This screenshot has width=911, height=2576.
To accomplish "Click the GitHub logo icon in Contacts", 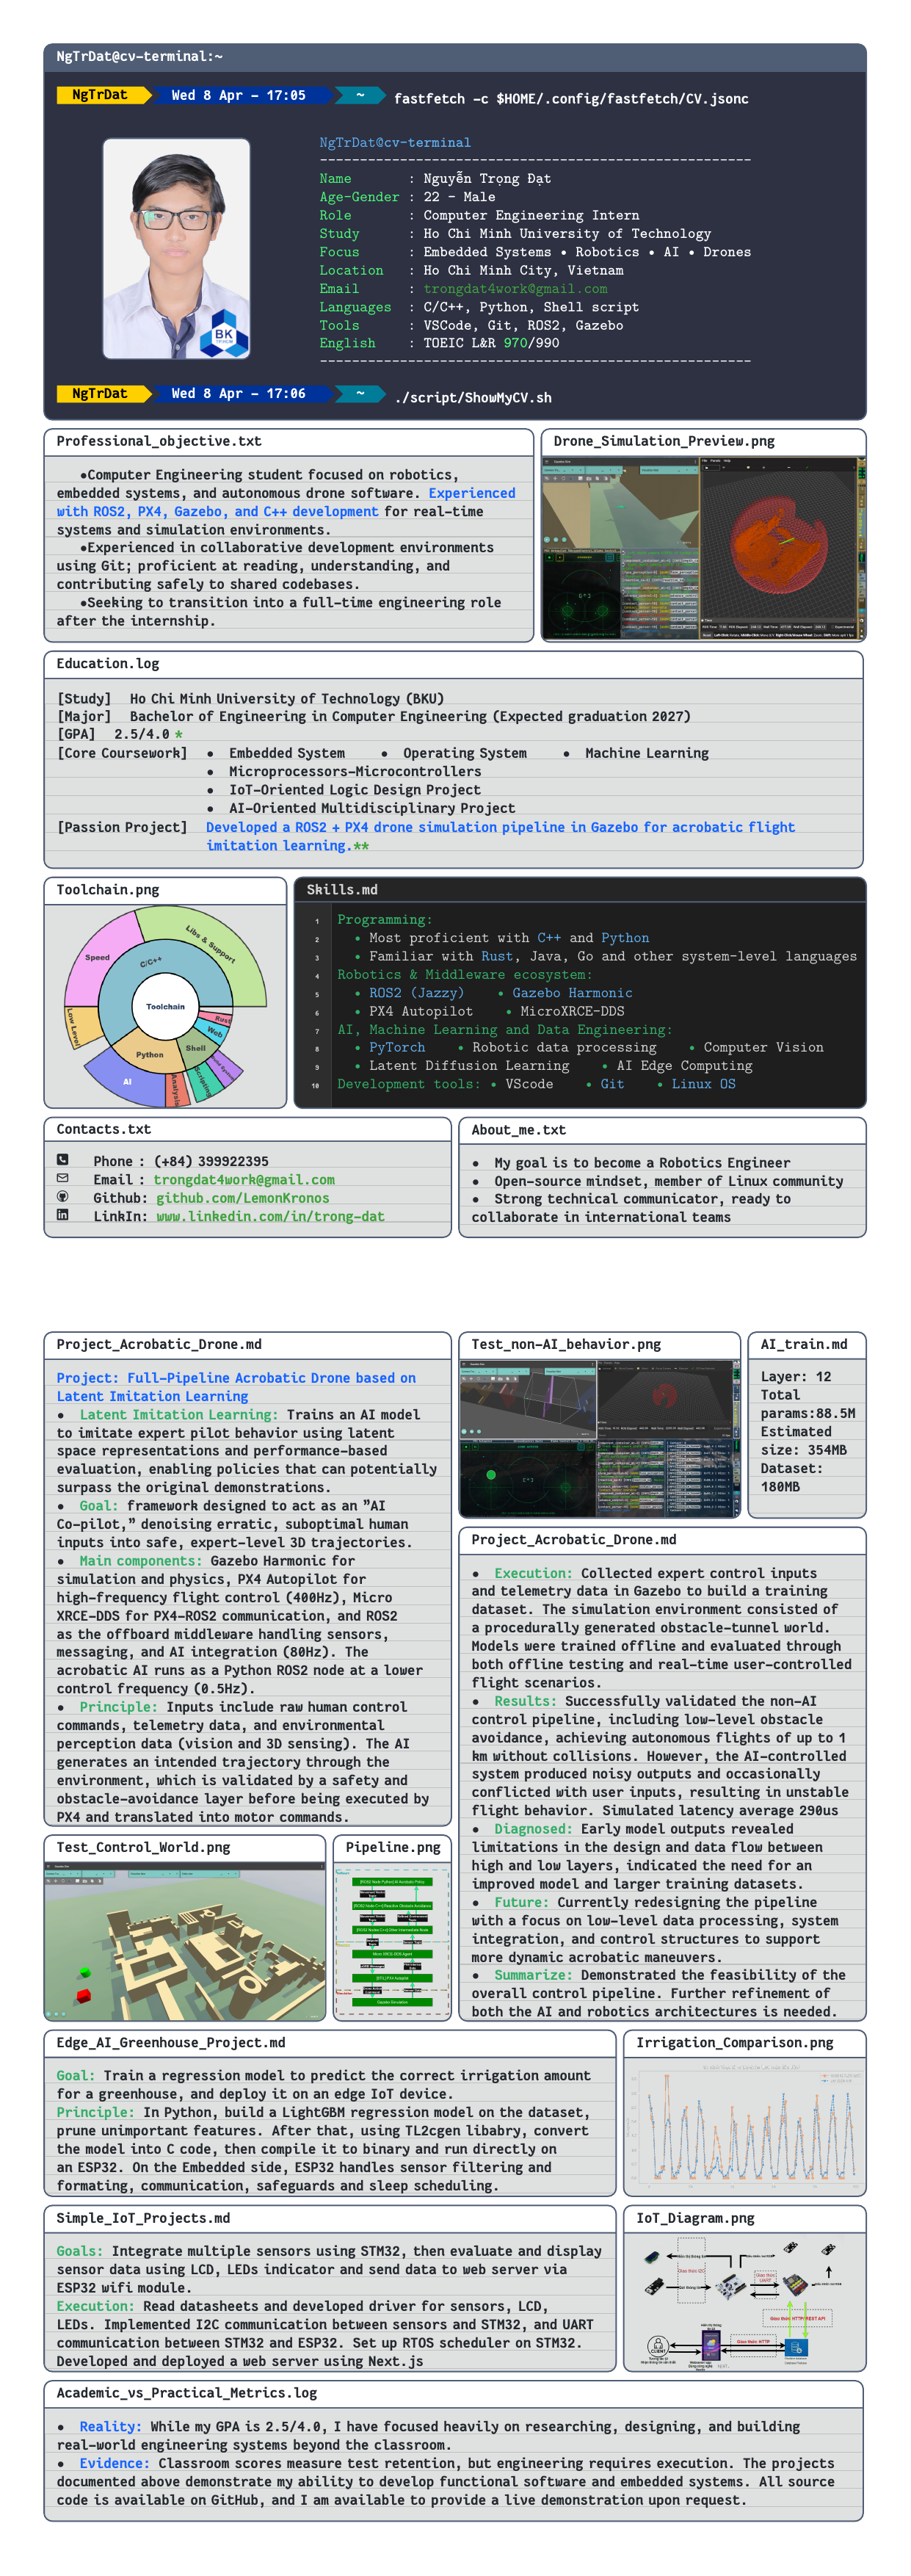I will tap(62, 1197).
